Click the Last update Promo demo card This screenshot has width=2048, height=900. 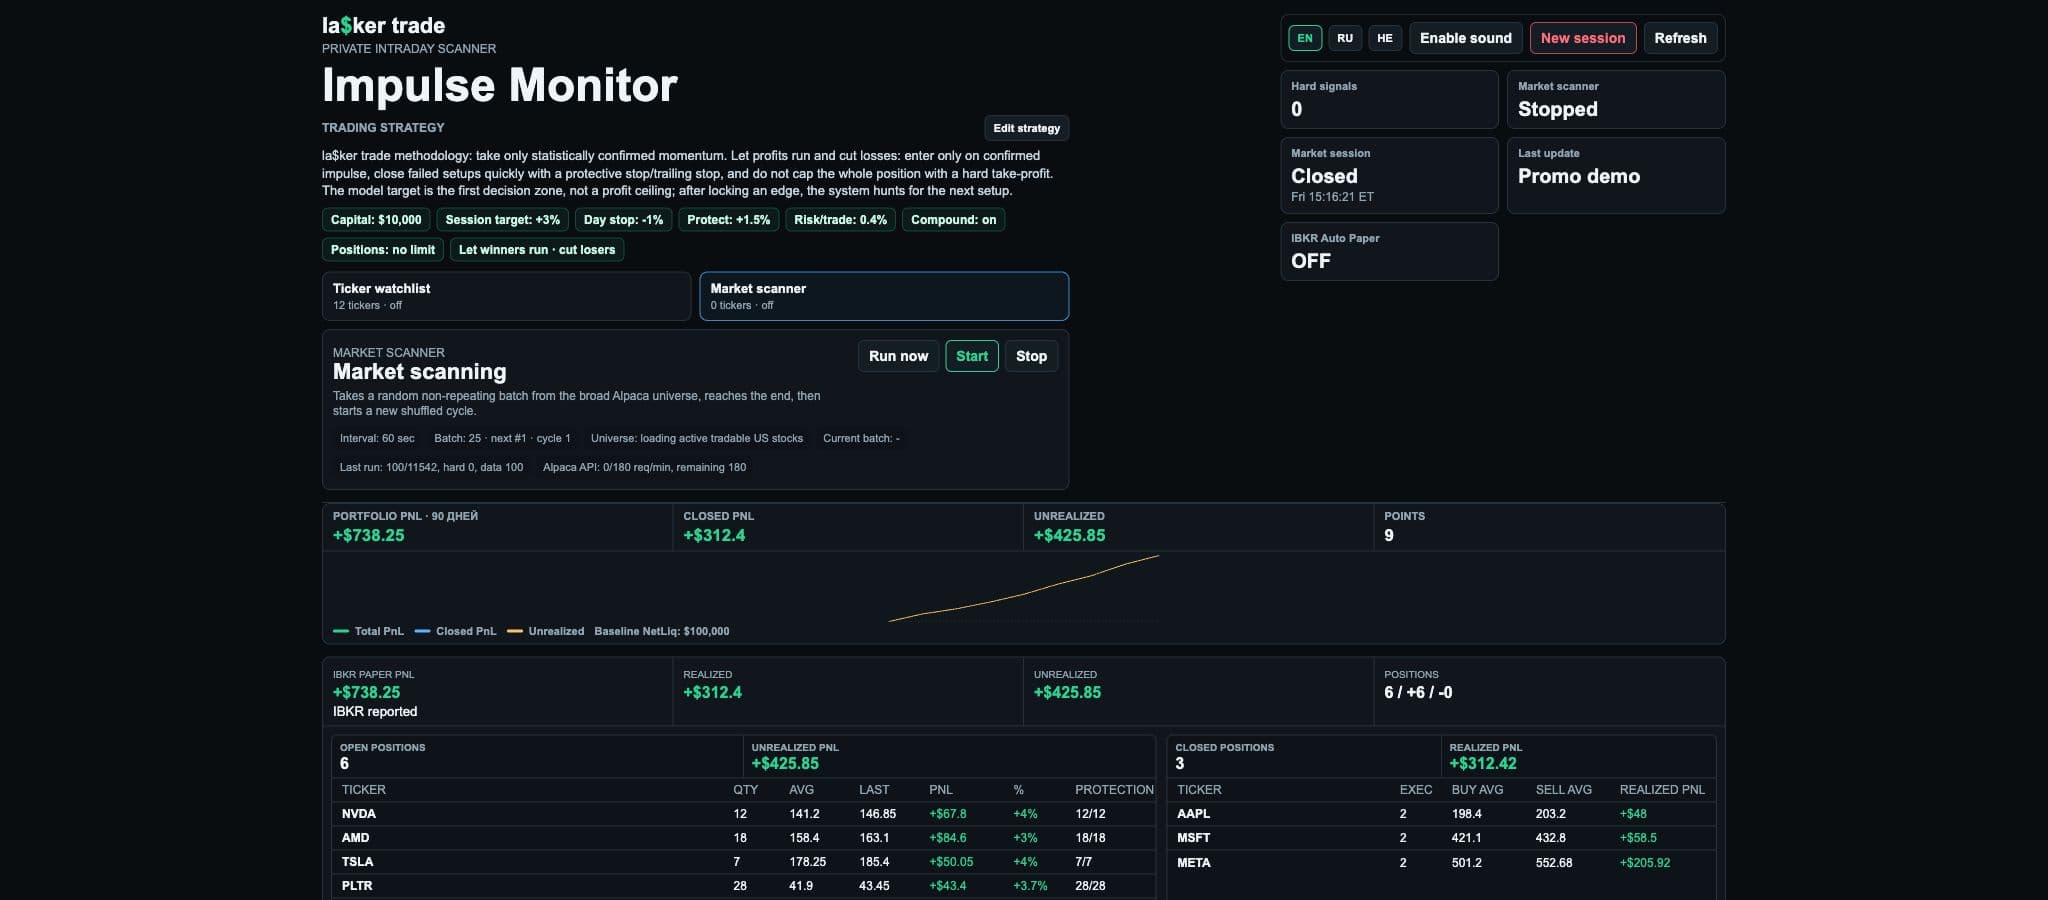point(1616,175)
